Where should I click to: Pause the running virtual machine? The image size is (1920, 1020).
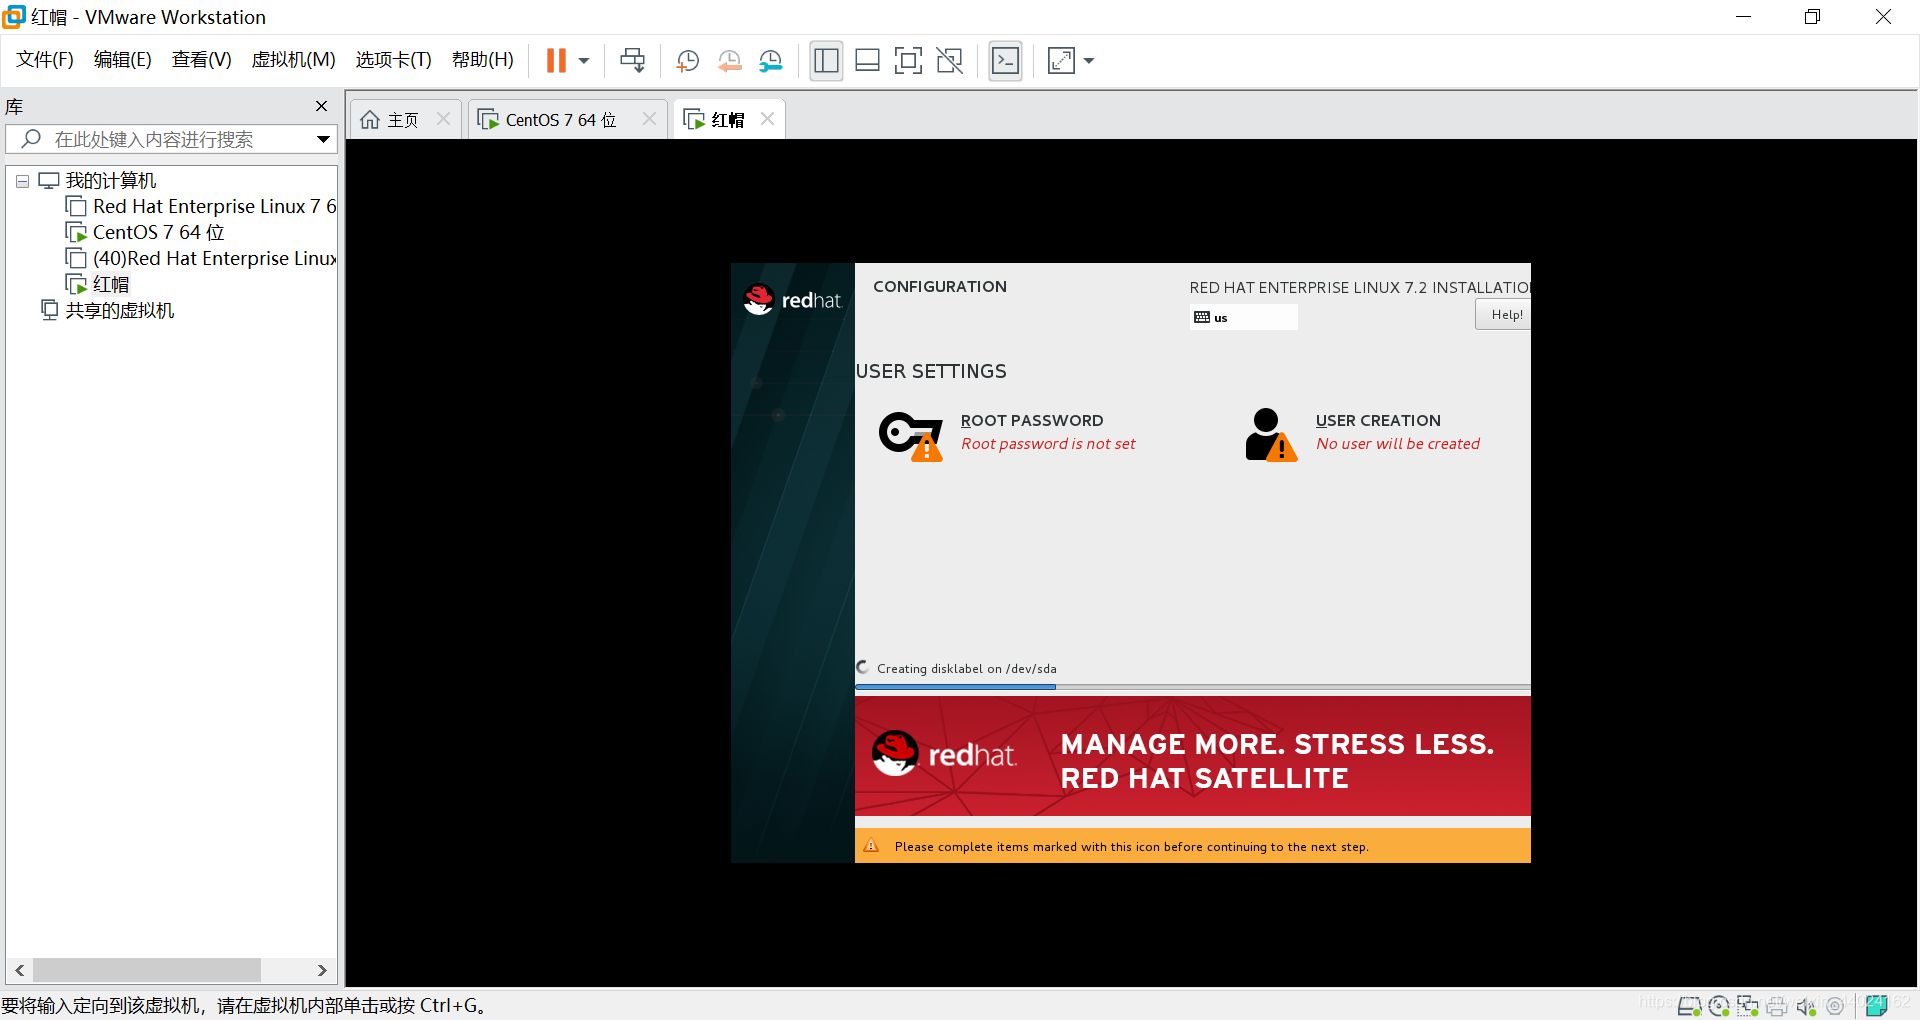(556, 61)
